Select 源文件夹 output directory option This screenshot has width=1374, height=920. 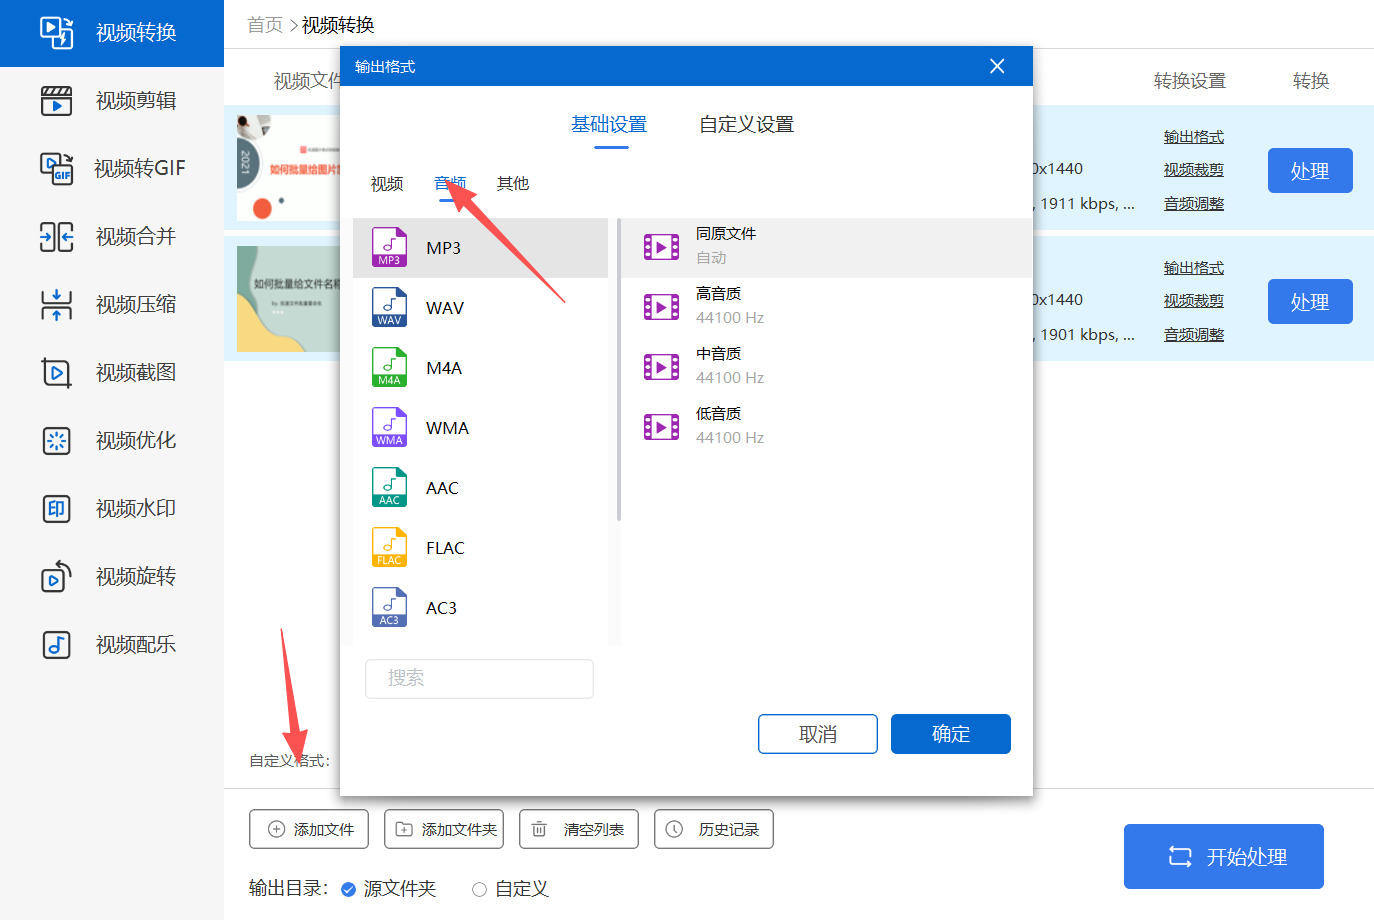(x=389, y=889)
